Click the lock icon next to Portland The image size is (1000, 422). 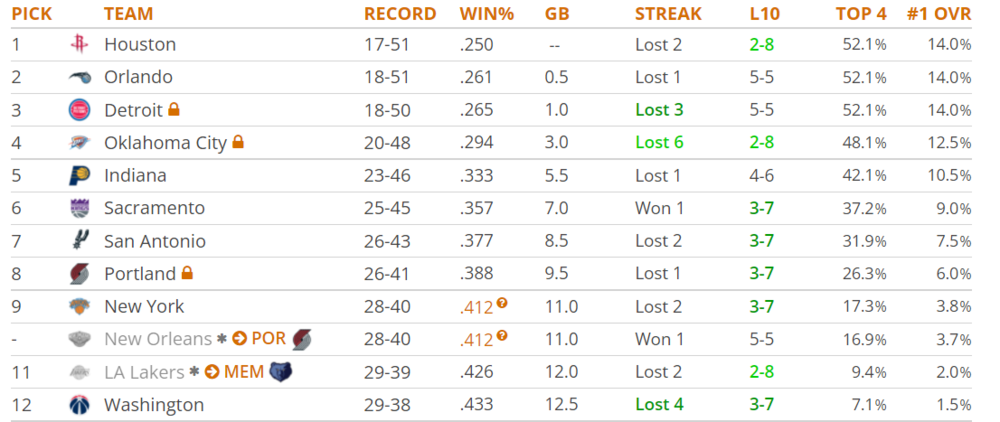coord(187,273)
